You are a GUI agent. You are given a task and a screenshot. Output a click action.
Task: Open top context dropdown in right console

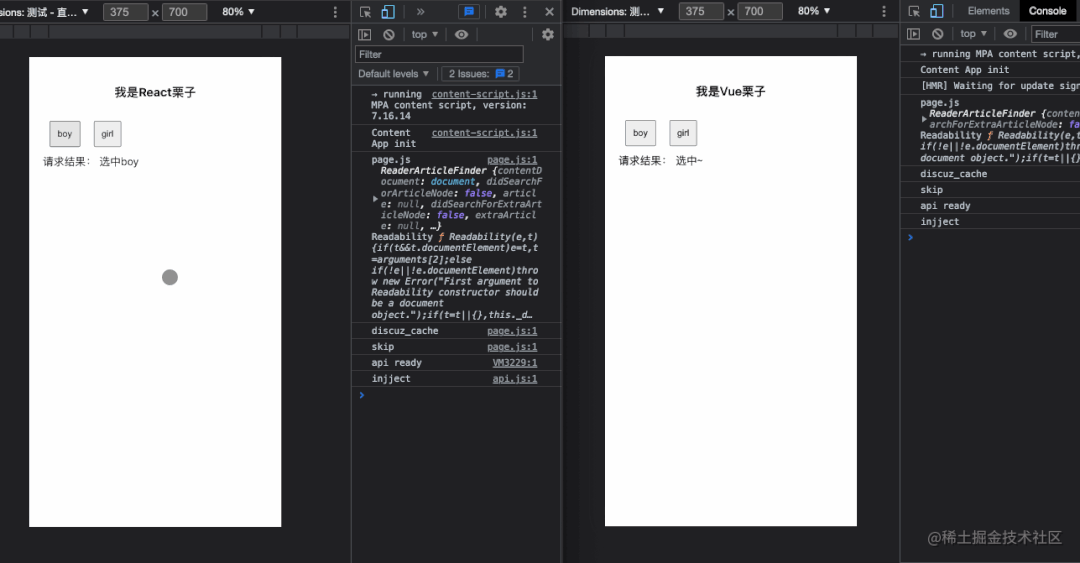[973, 34]
